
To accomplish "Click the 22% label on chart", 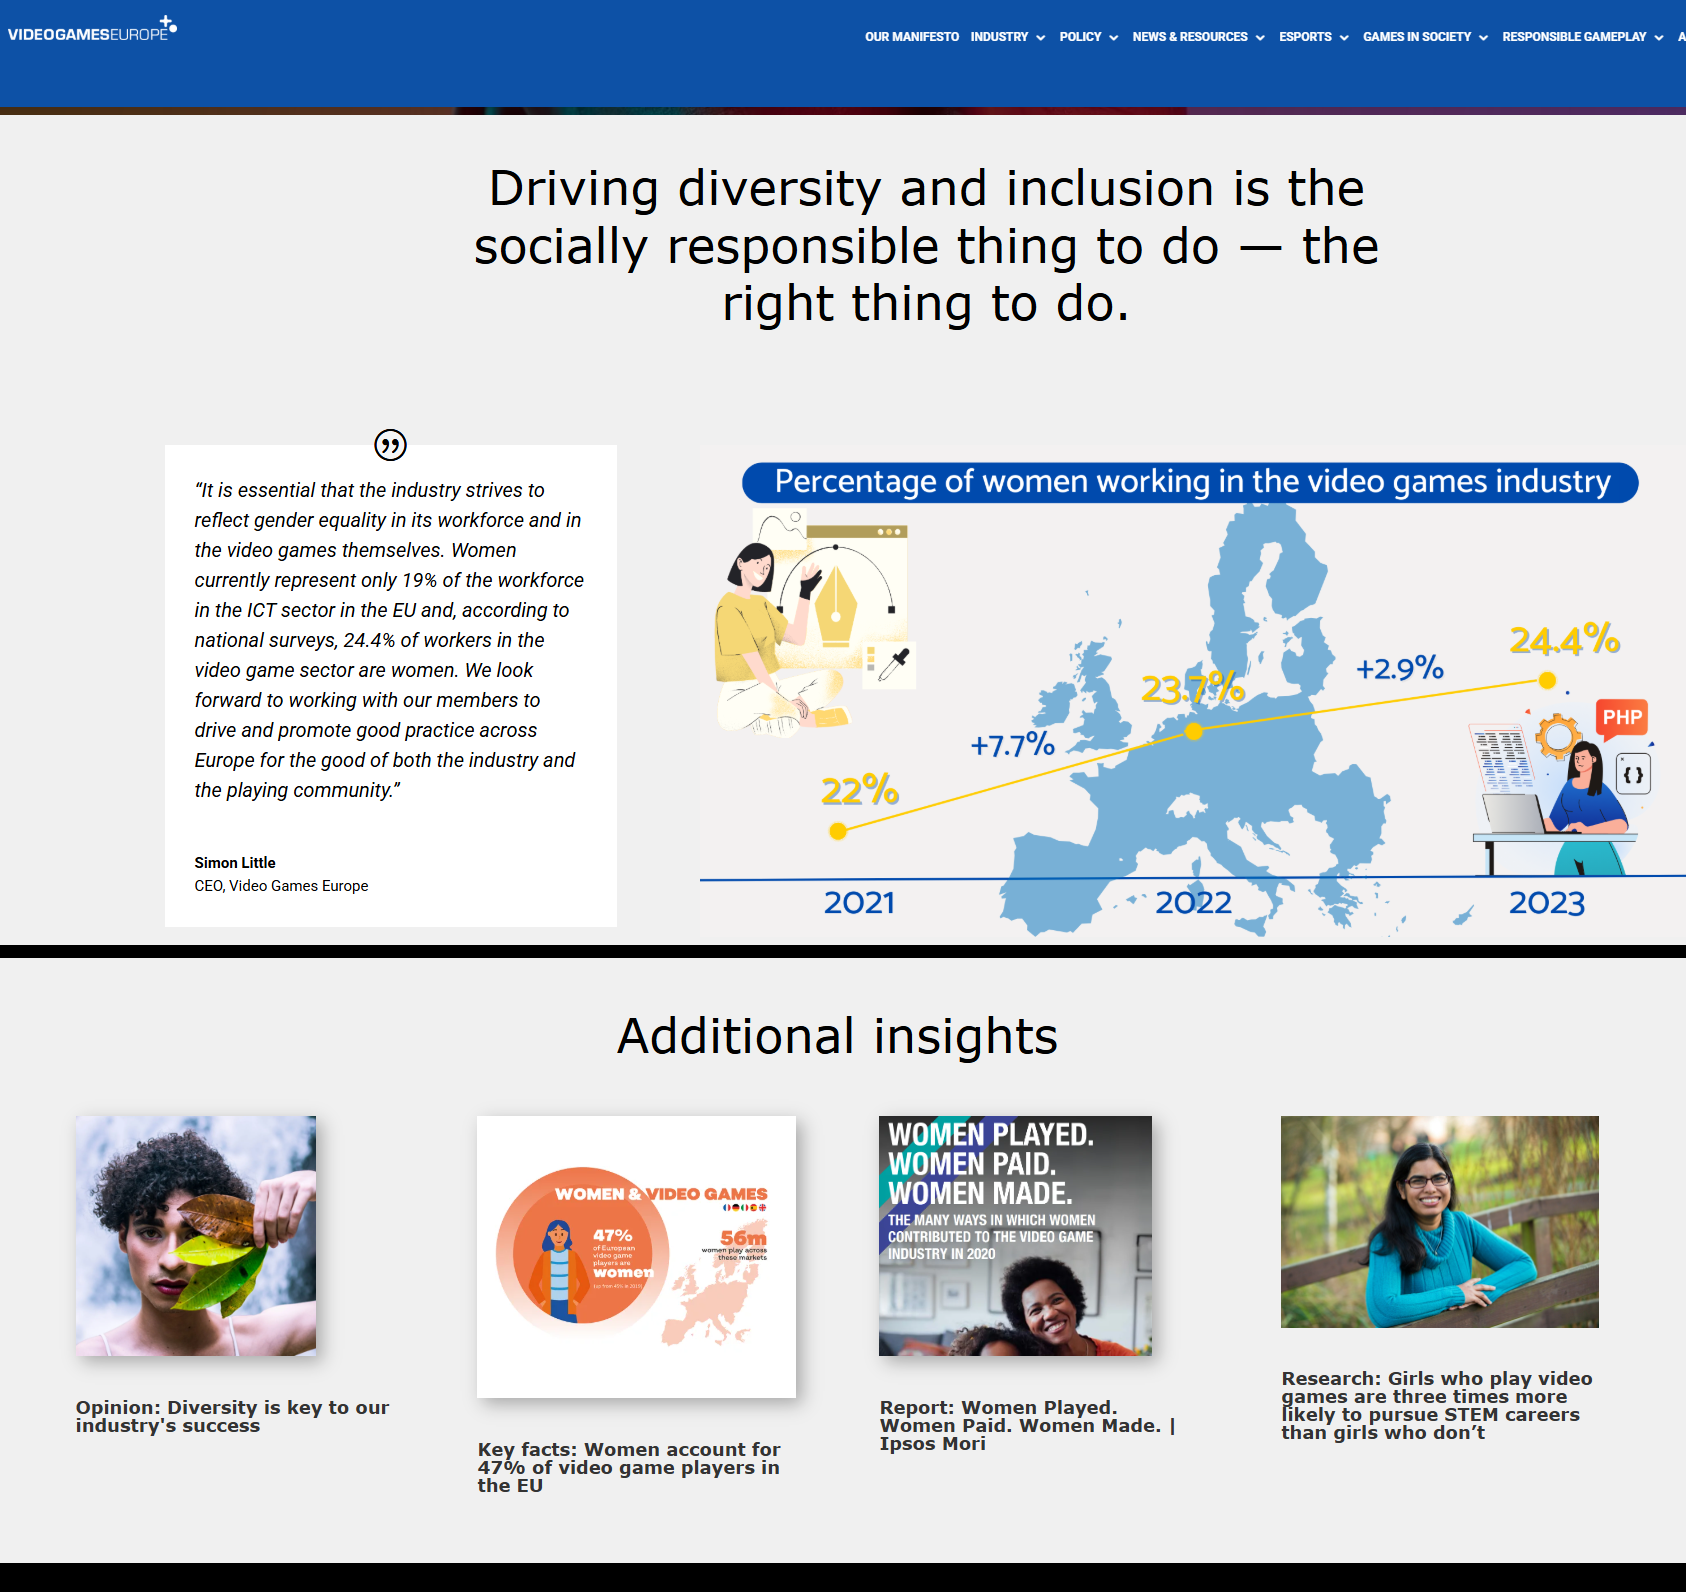I will click(x=860, y=790).
